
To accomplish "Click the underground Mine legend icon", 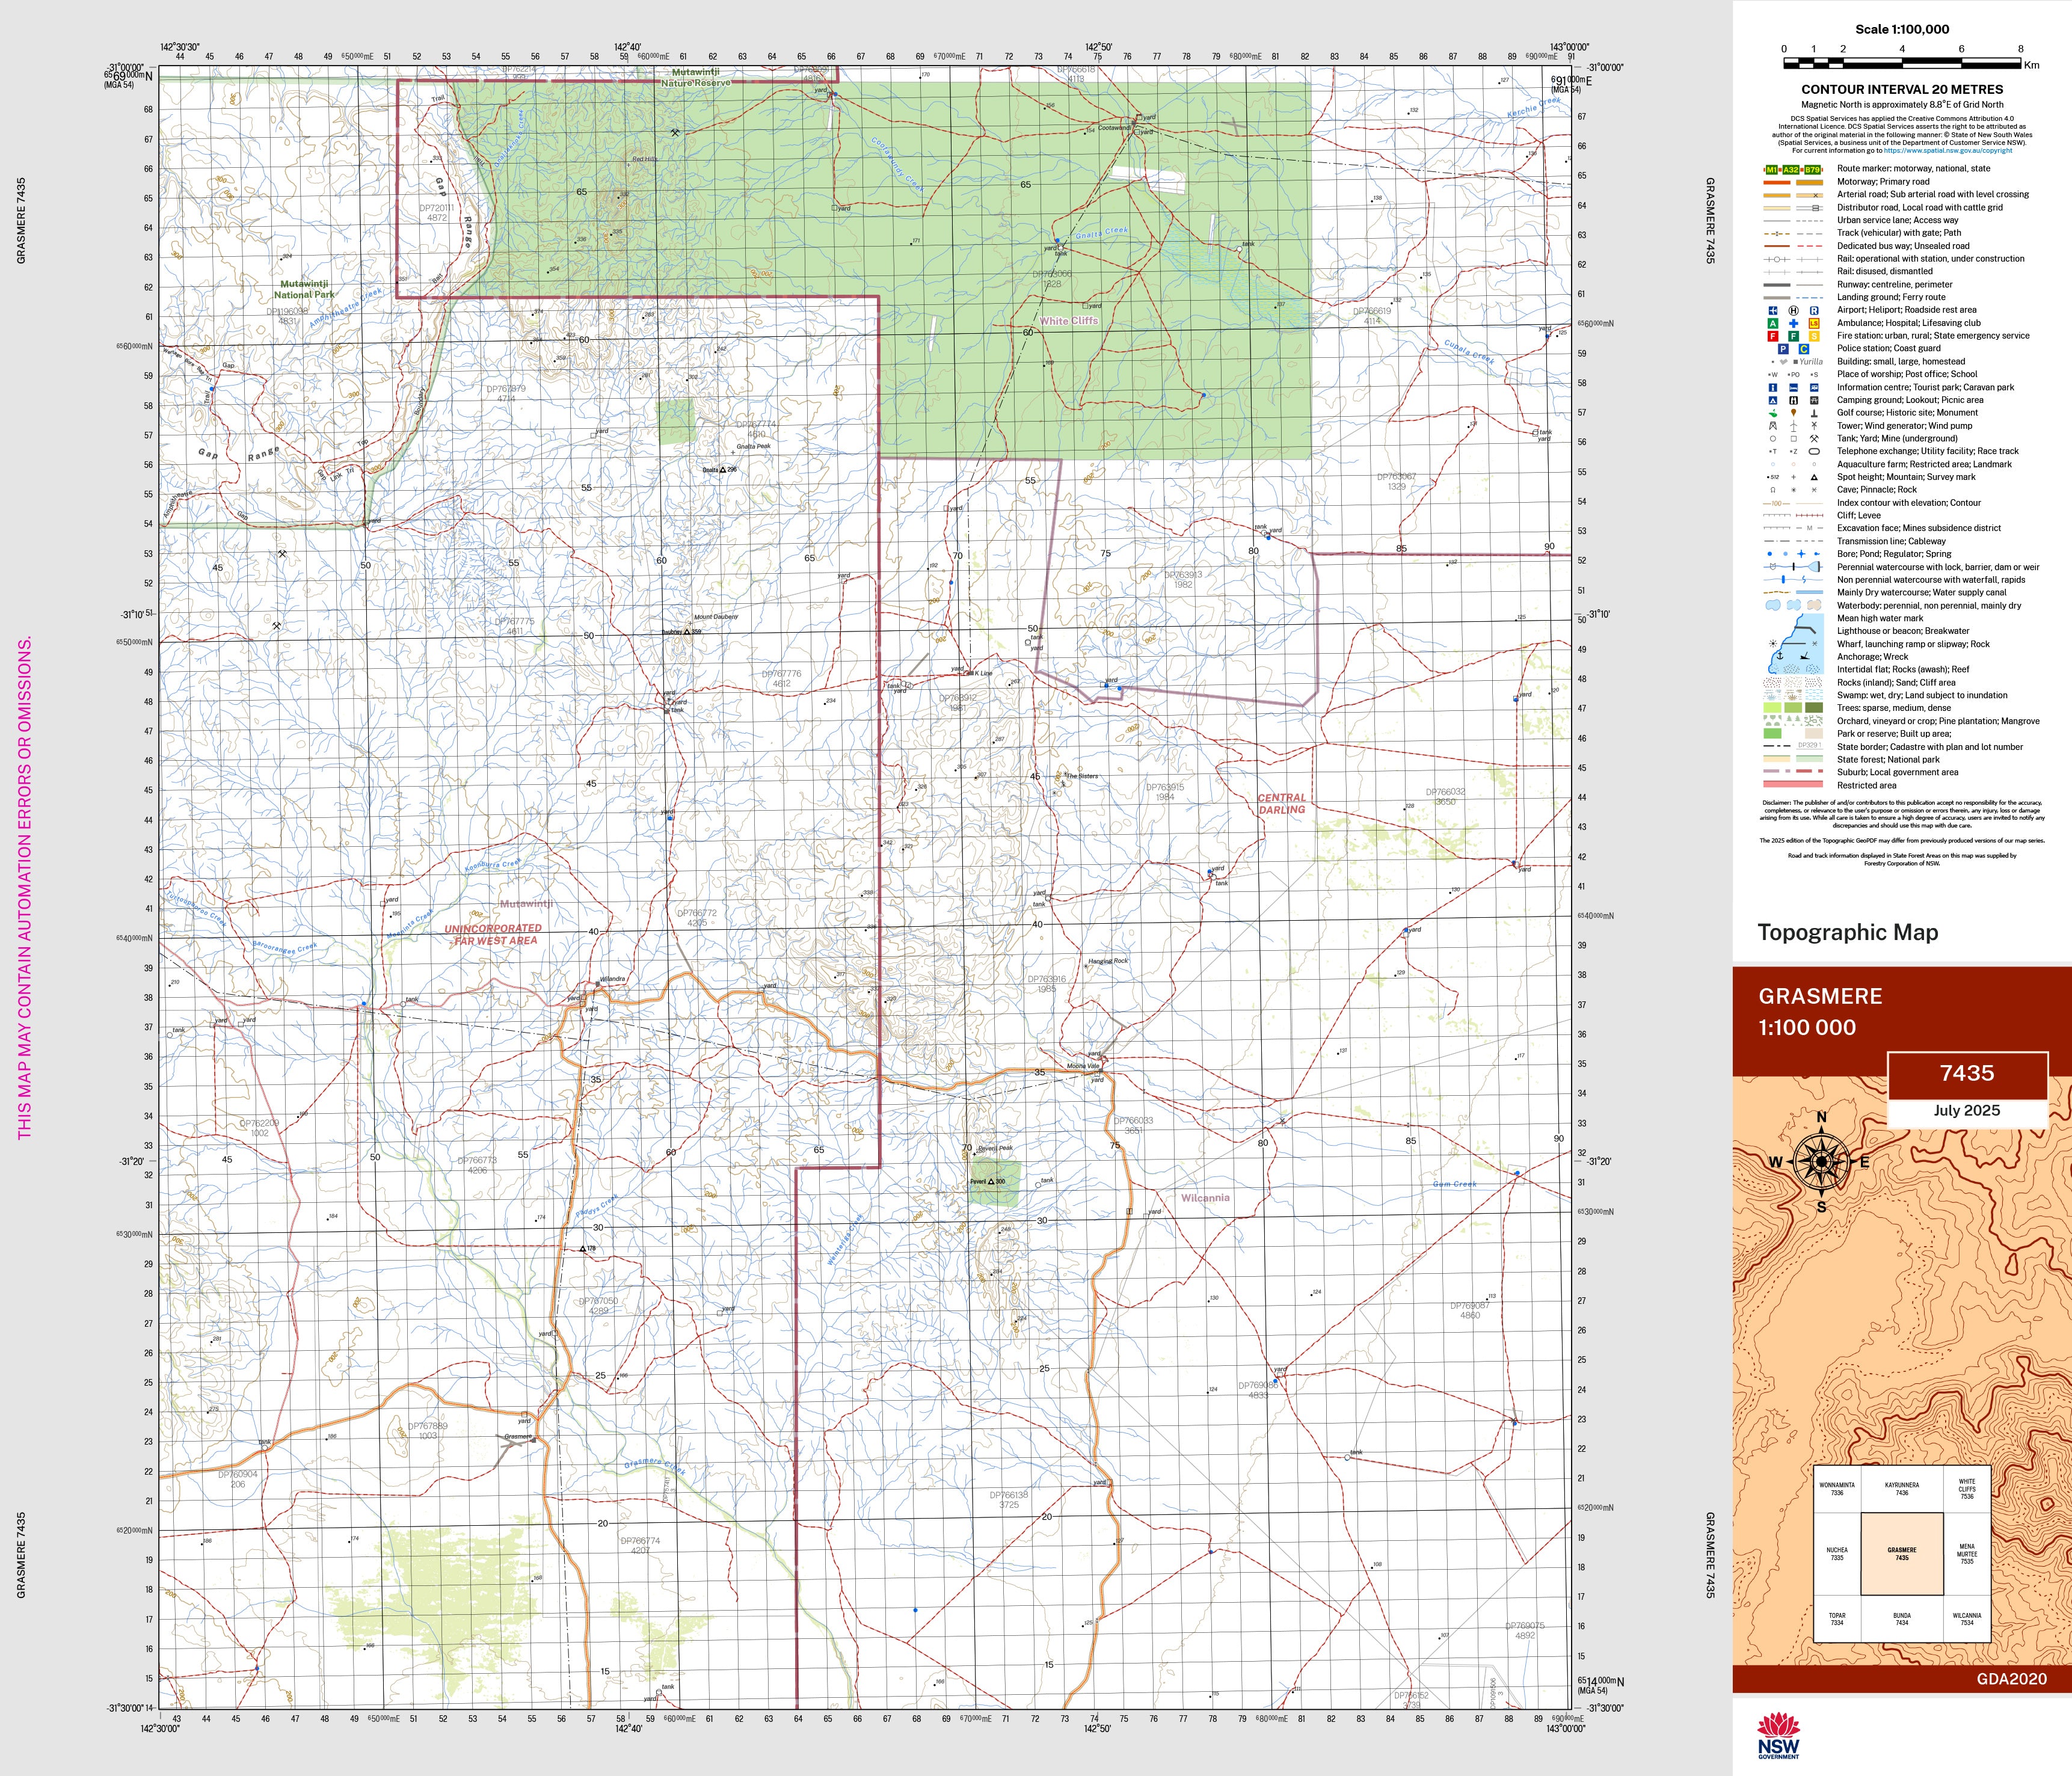I will point(1814,439).
